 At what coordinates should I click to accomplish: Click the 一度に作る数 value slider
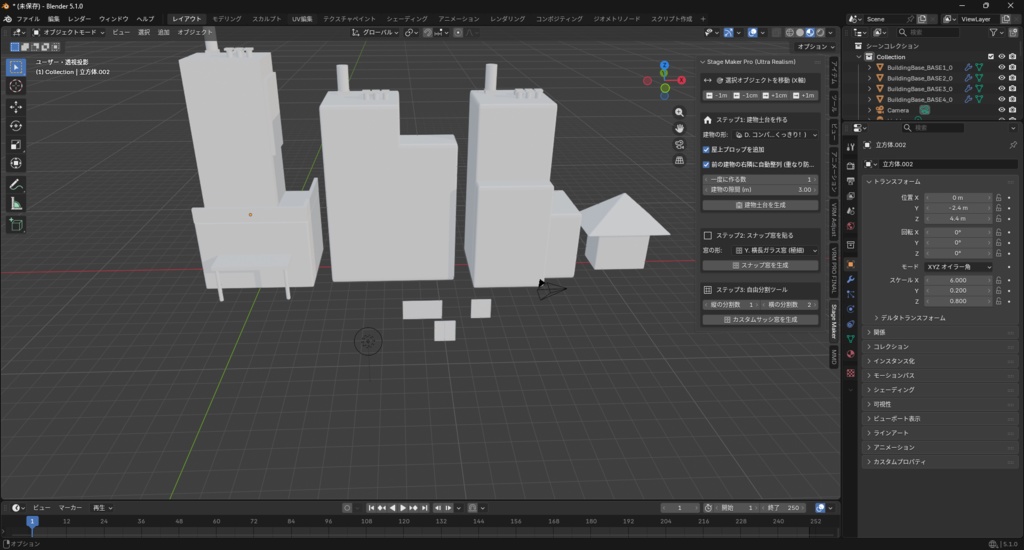click(760, 179)
